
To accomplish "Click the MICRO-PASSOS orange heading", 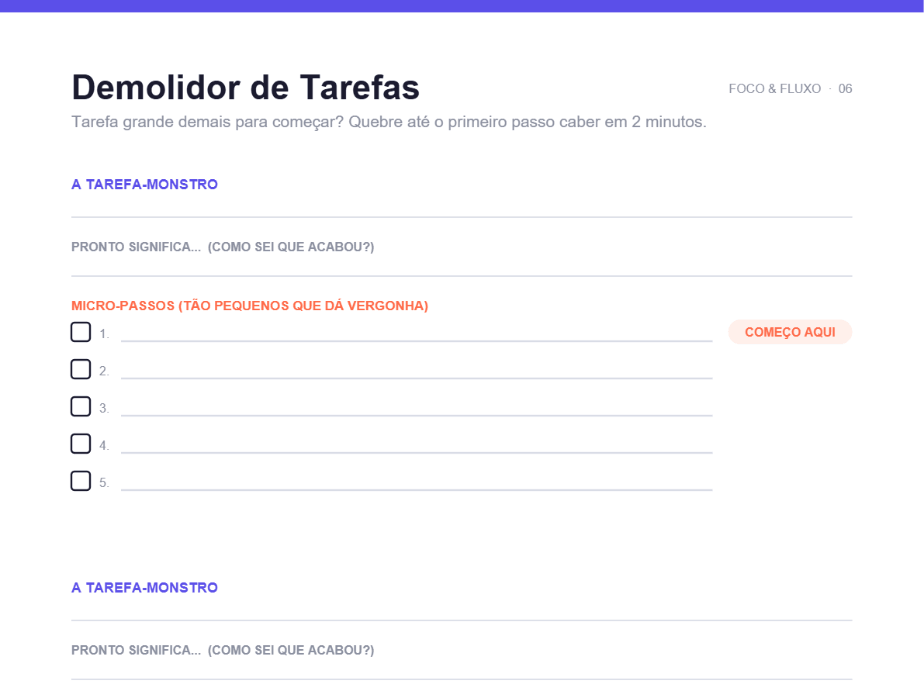I will (250, 305).
